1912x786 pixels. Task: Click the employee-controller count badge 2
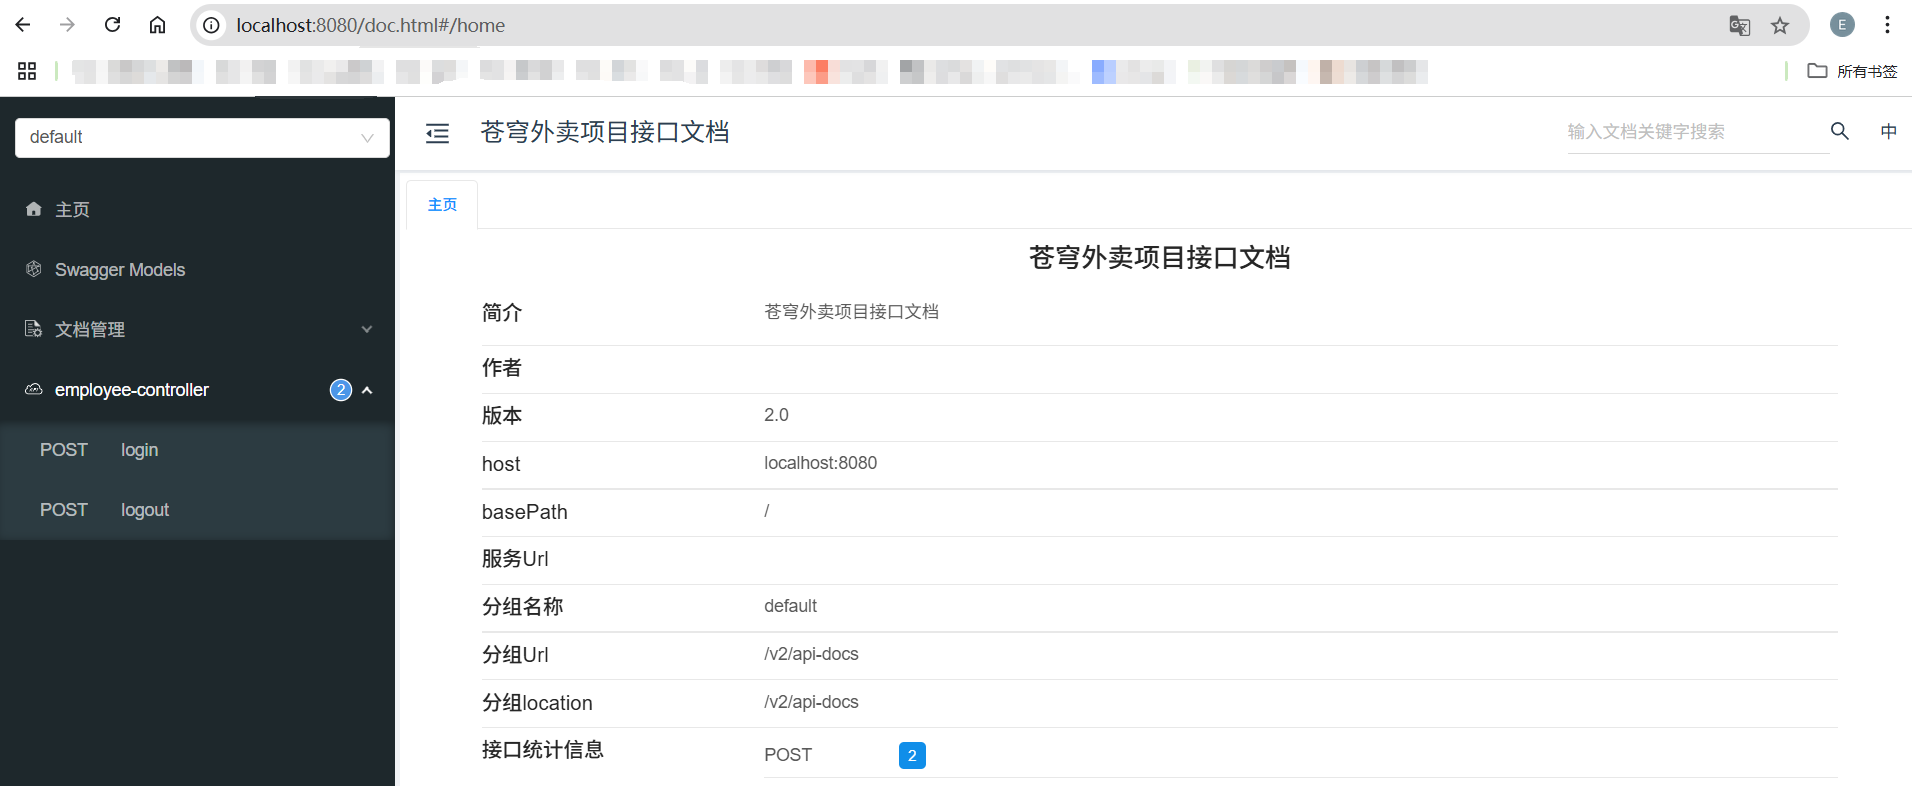click(341, 390)
